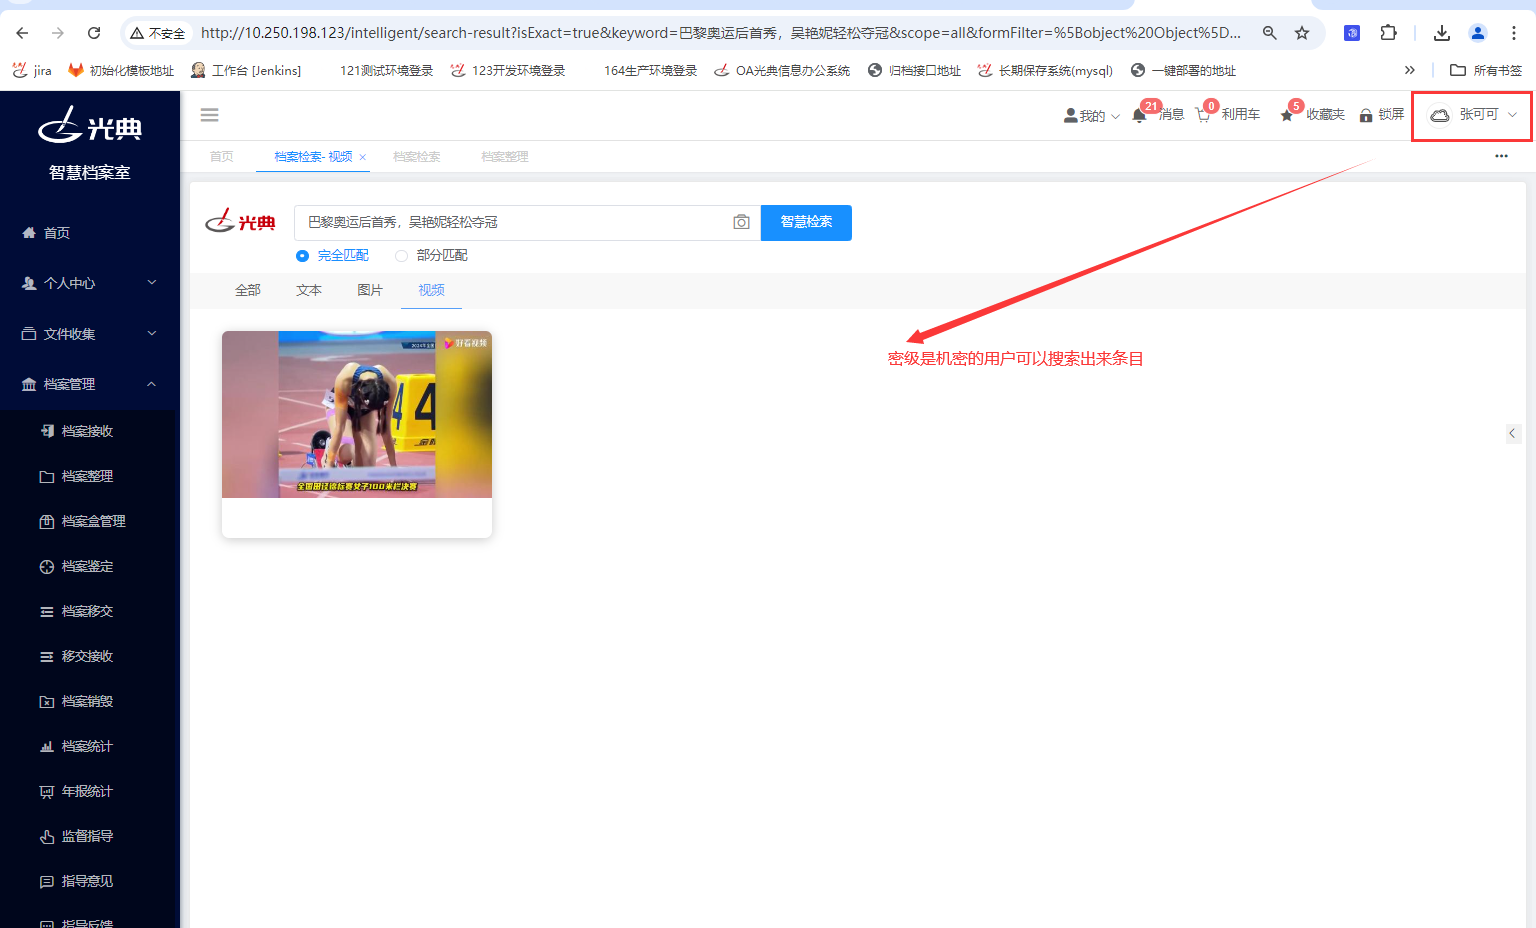This screenshot has width=1536, height=928.
Task: Open the 利用车 cart icon
Action: pos(1203,115)
